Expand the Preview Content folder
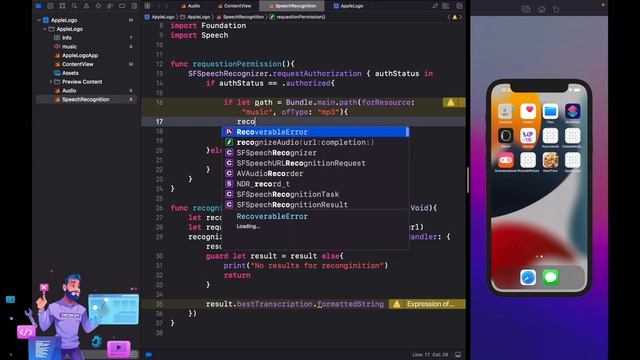This screenshot has width=640, height=360. (51, 82)
